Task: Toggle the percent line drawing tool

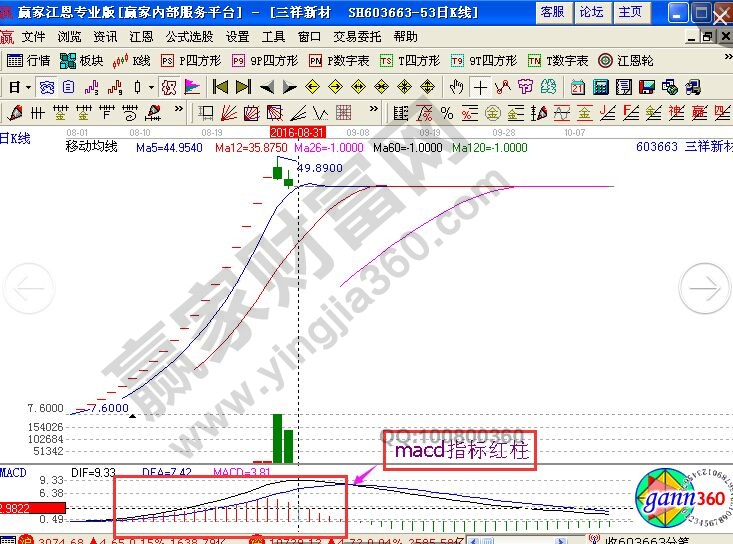Action: coord(446,112)
